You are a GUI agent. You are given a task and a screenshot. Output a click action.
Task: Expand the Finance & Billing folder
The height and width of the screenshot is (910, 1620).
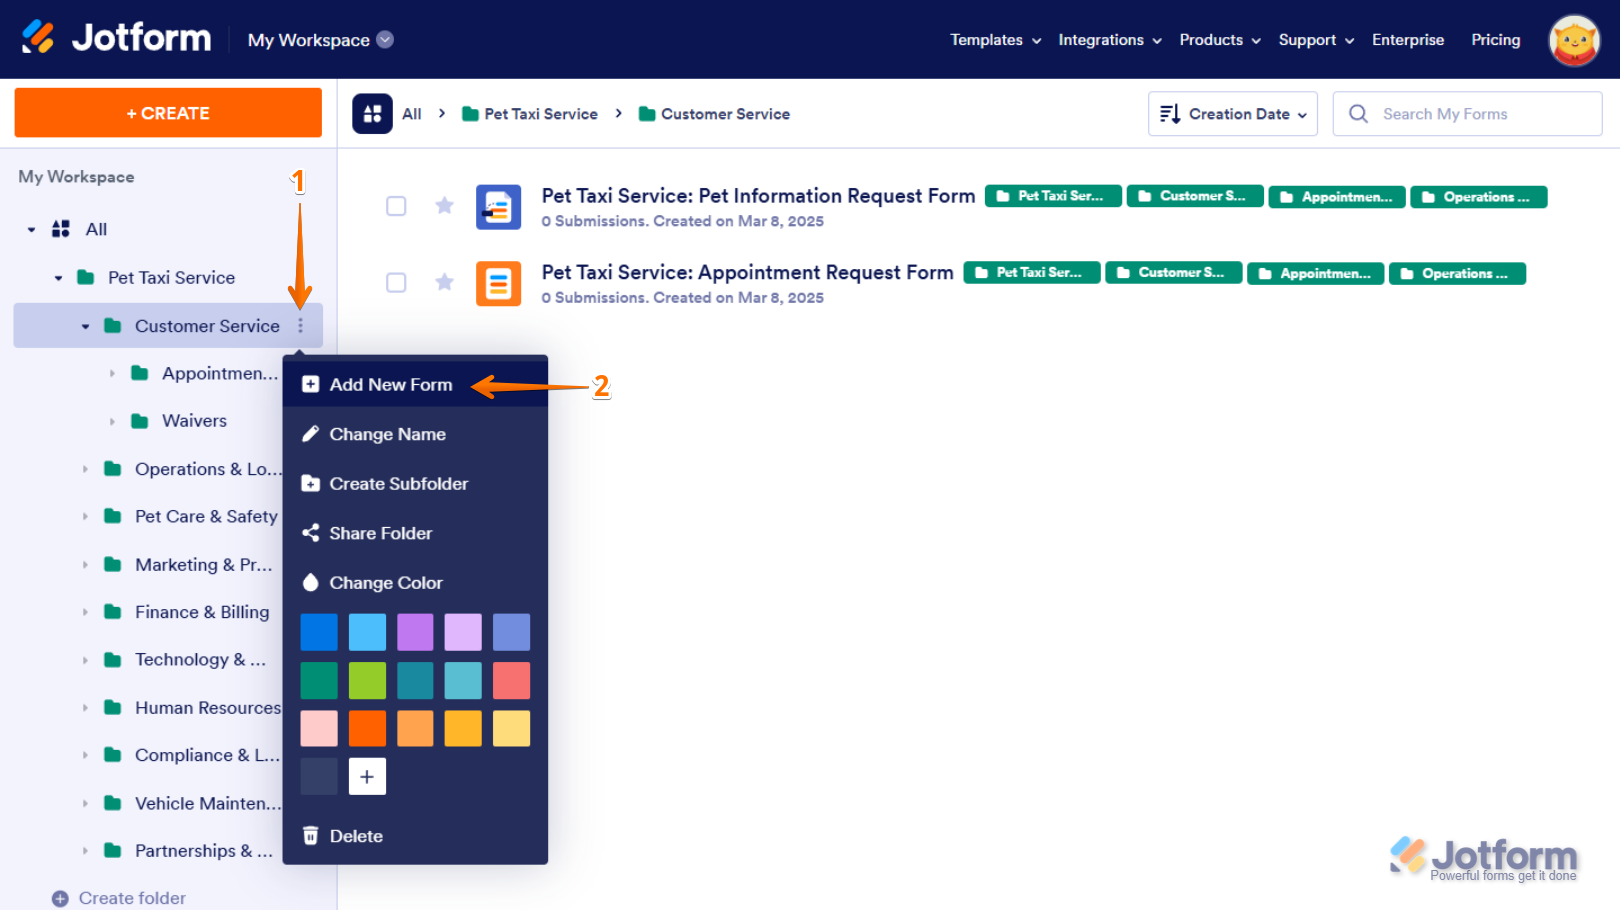(x=85, y=612)
